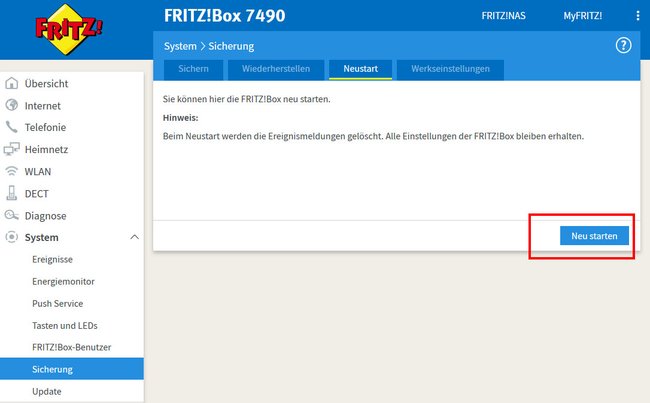Click Sicherung in the breadcrumb
The width and height of the screenshot is (650, 403).
[x=231, y=46]
